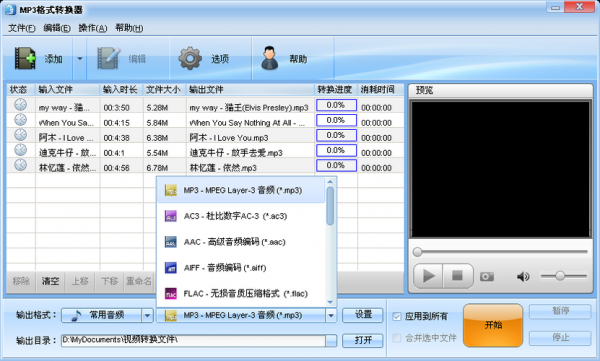Image resolution: width=600 pixels, height=361 pixels.
Task: Open the output directory dropdown arrow
Action: [x=331, y=340]
